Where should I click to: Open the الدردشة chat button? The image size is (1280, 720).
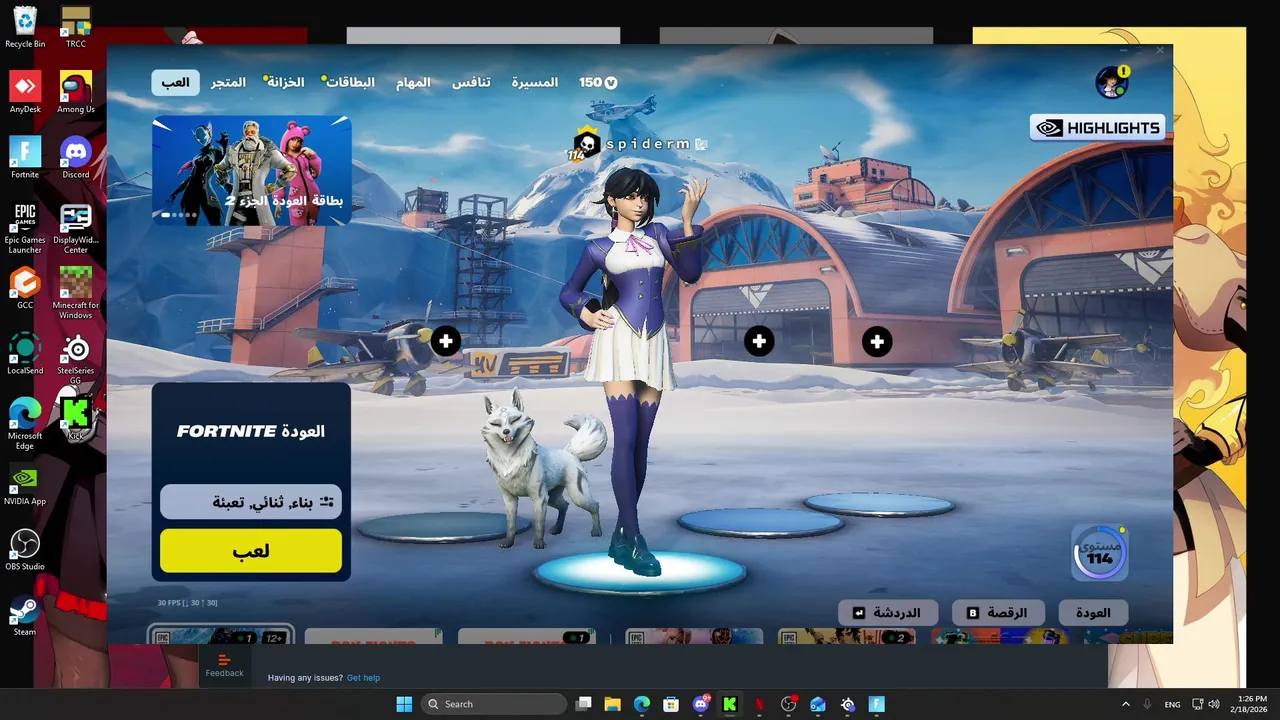pyautogui.click(x=887, y=612)
